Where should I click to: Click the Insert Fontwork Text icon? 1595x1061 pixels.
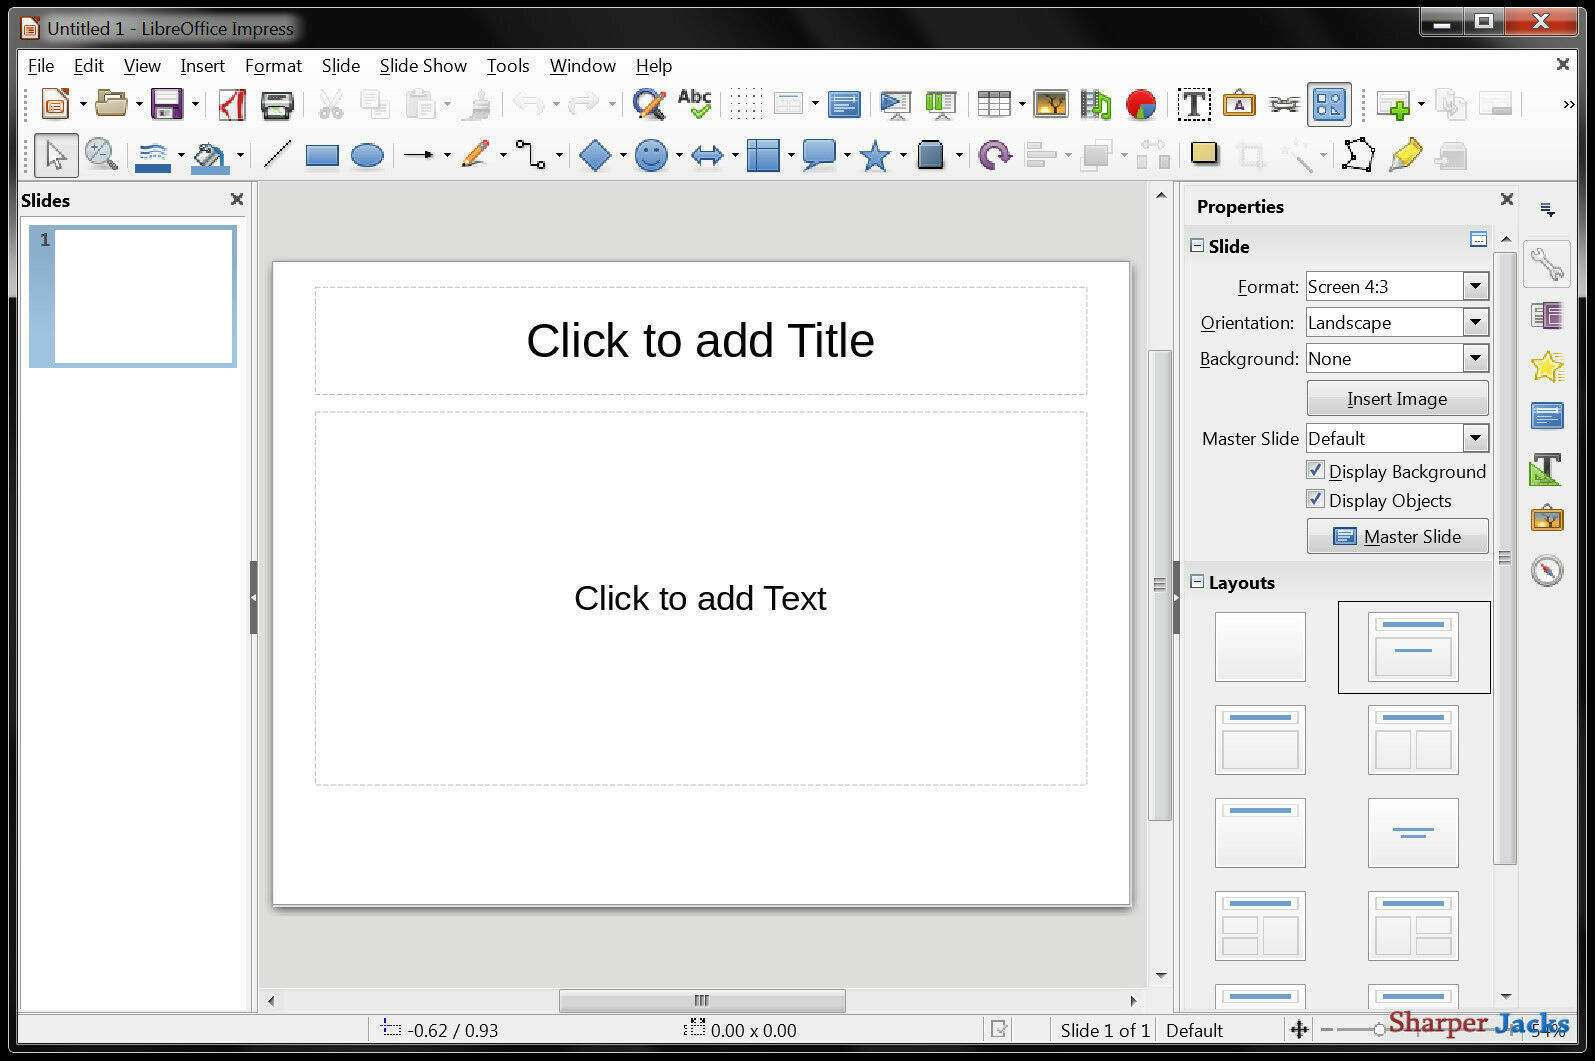1239,104
